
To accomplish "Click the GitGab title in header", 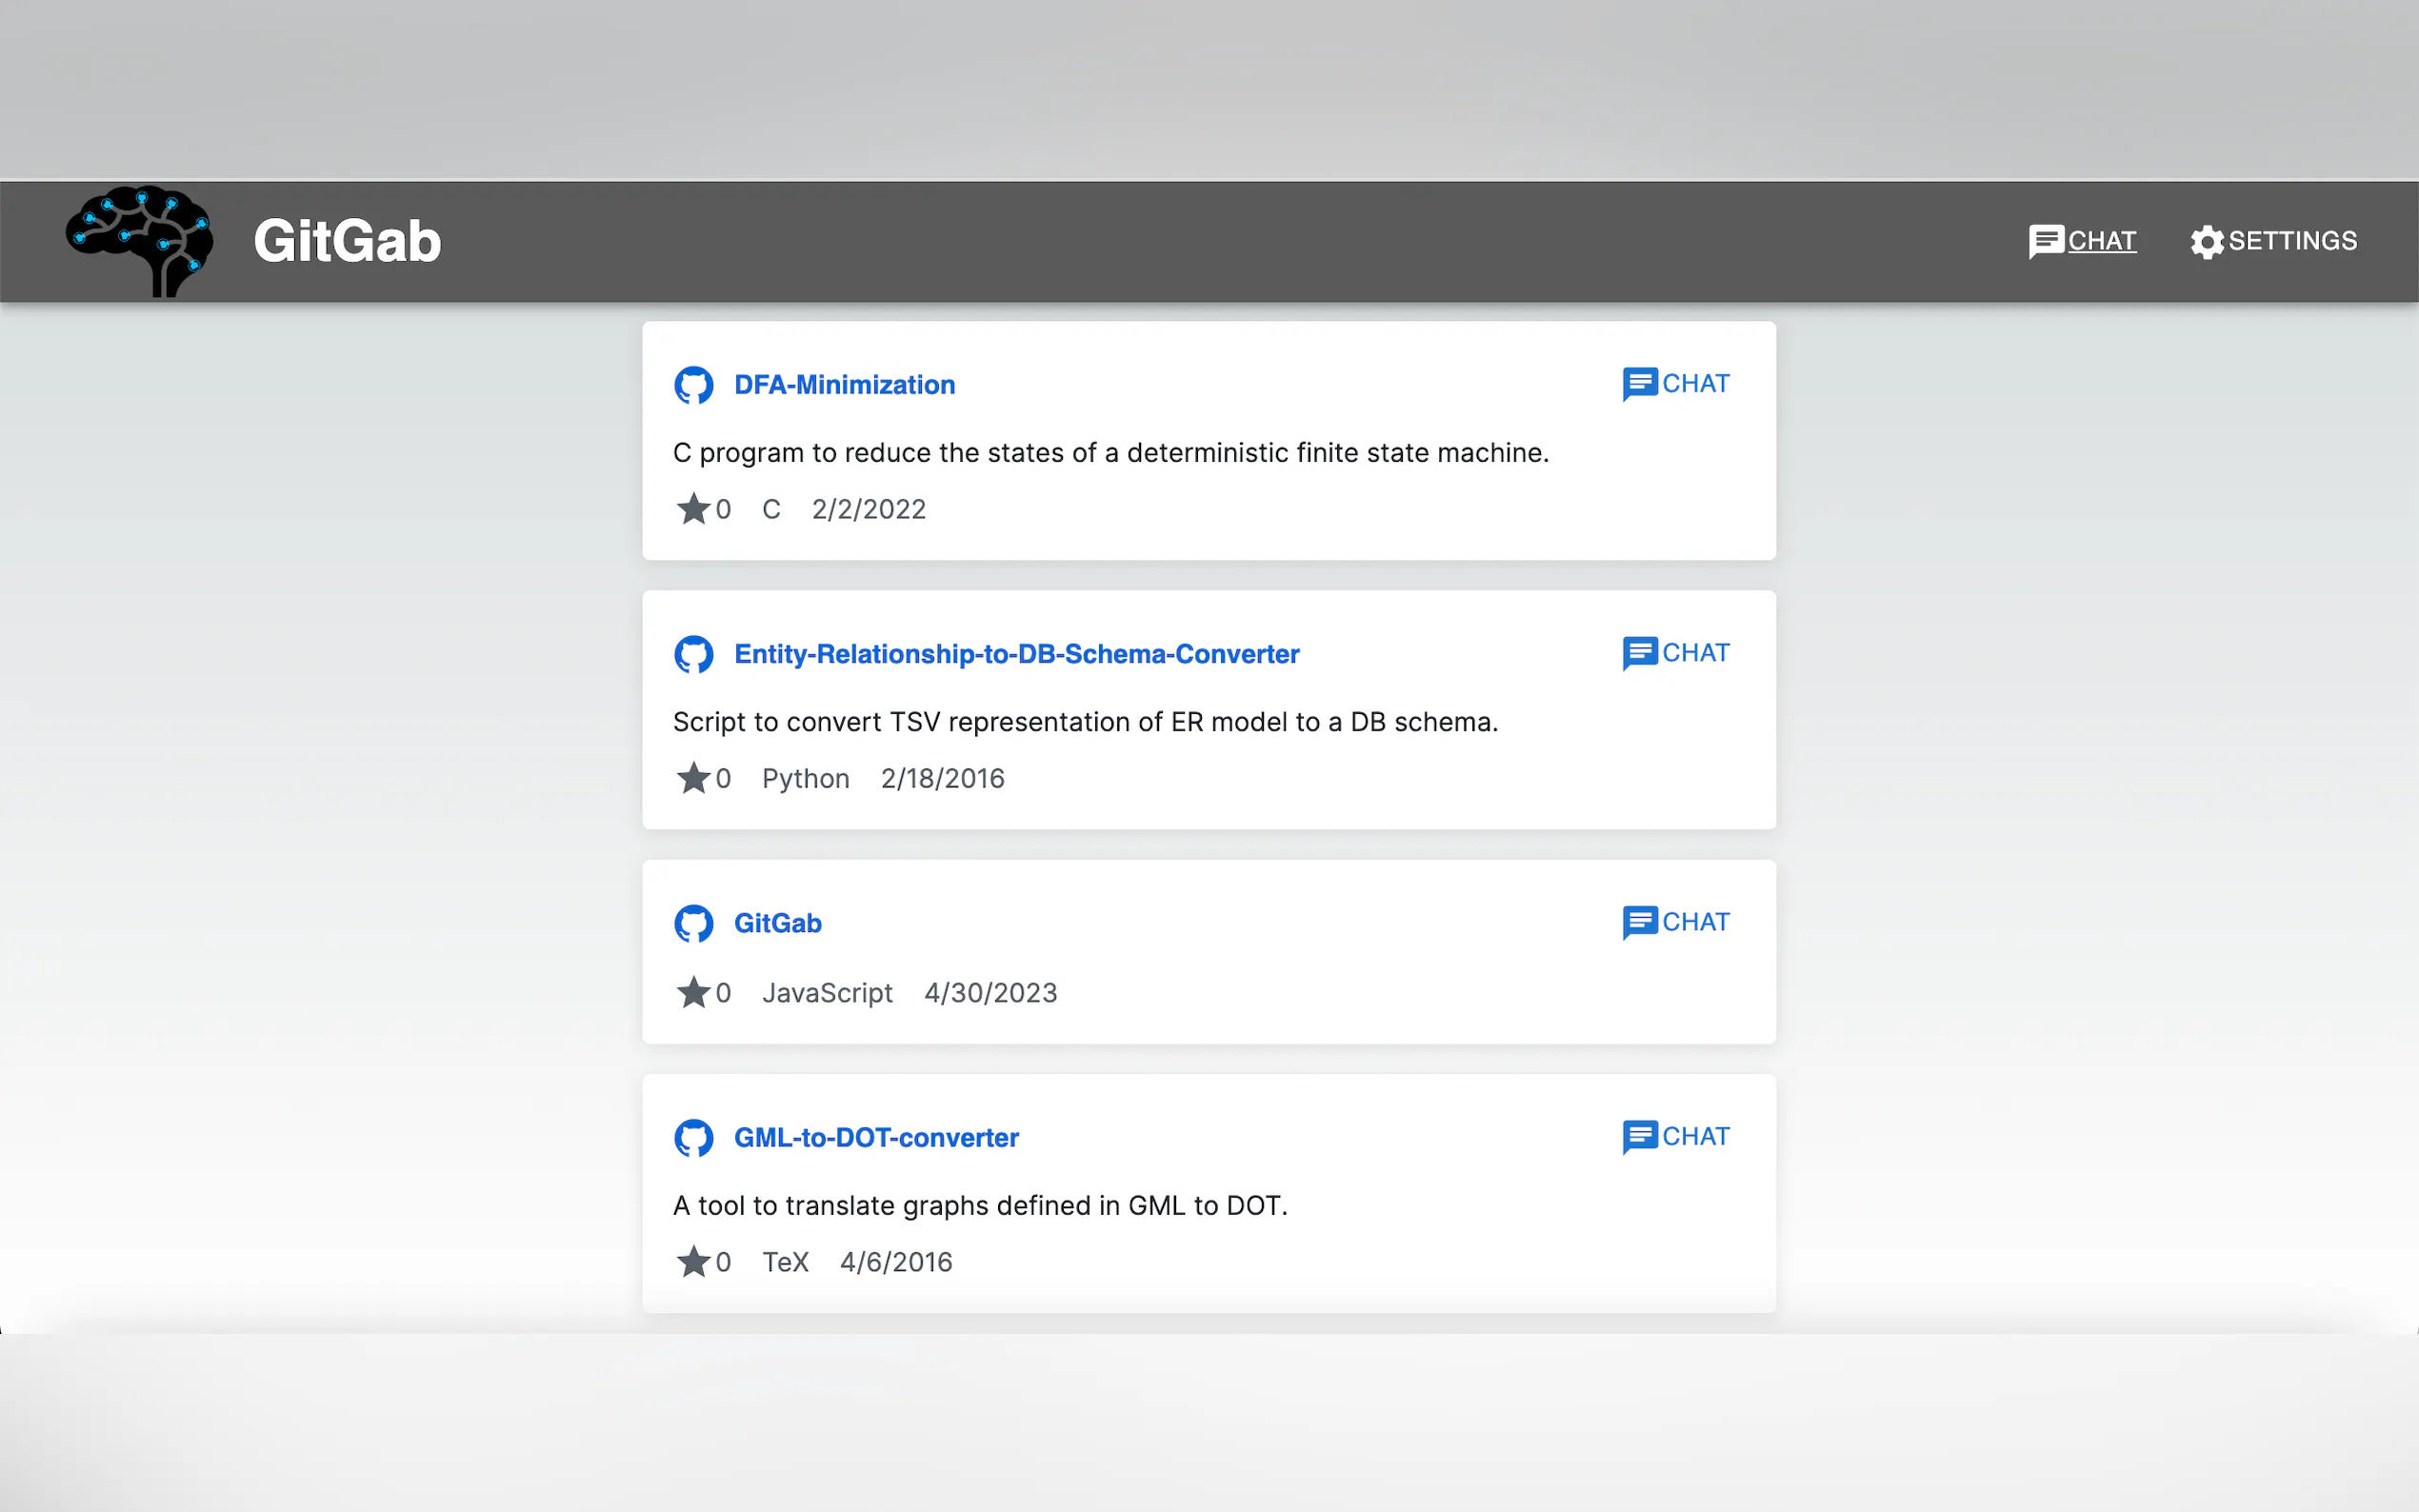I will click(x=347, y=241).
